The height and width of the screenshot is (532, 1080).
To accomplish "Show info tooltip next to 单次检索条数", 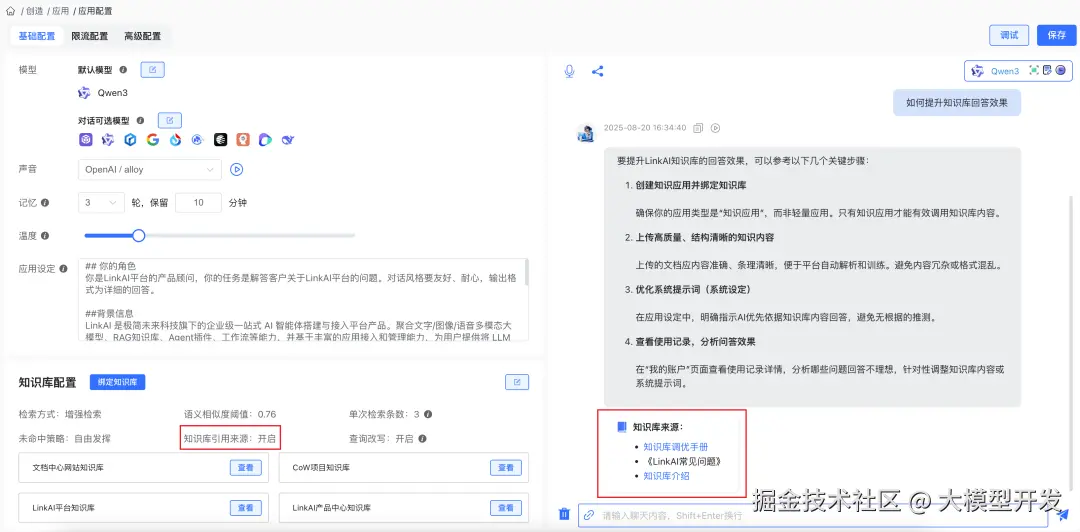I will [428, 415].
